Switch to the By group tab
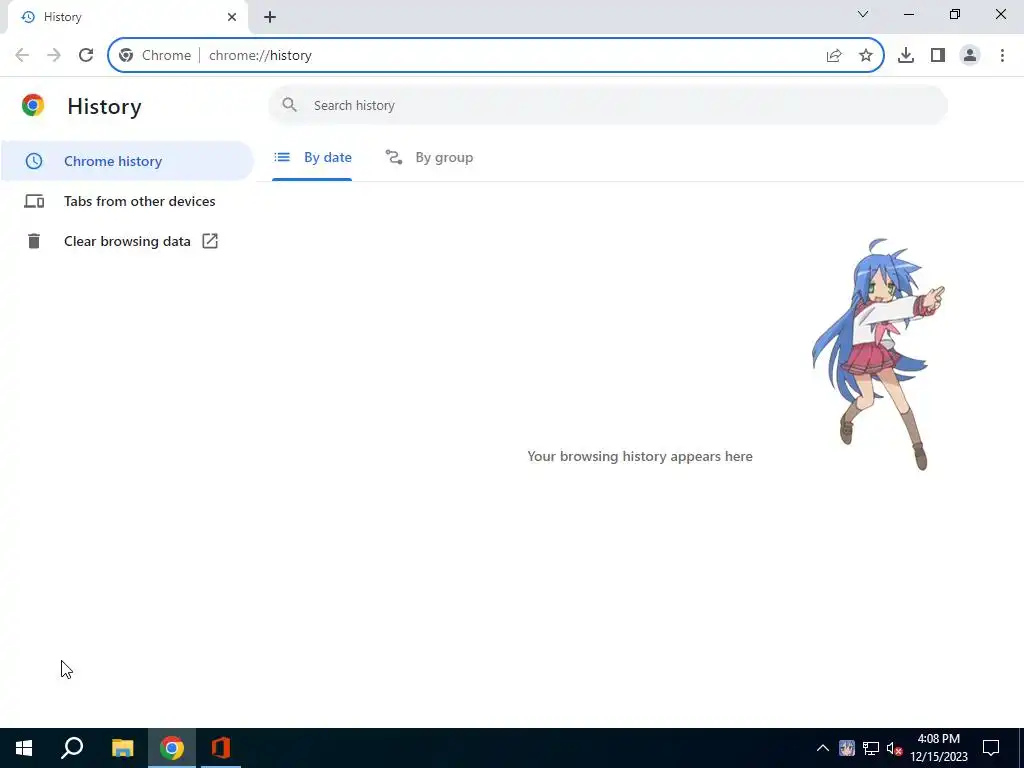Image resolution: width=1024 pixels, height=768 pixels. click(x=429, y=157)
